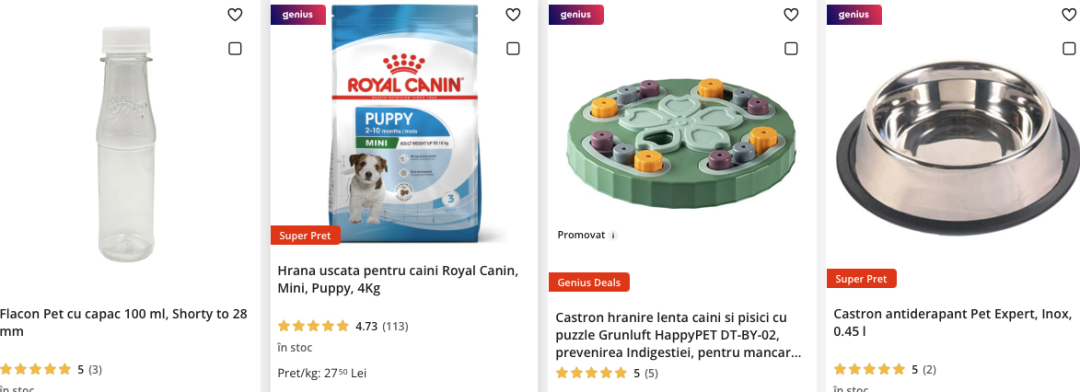Click Super Pret tag on Royal Canin

click(x=305, y=236)
